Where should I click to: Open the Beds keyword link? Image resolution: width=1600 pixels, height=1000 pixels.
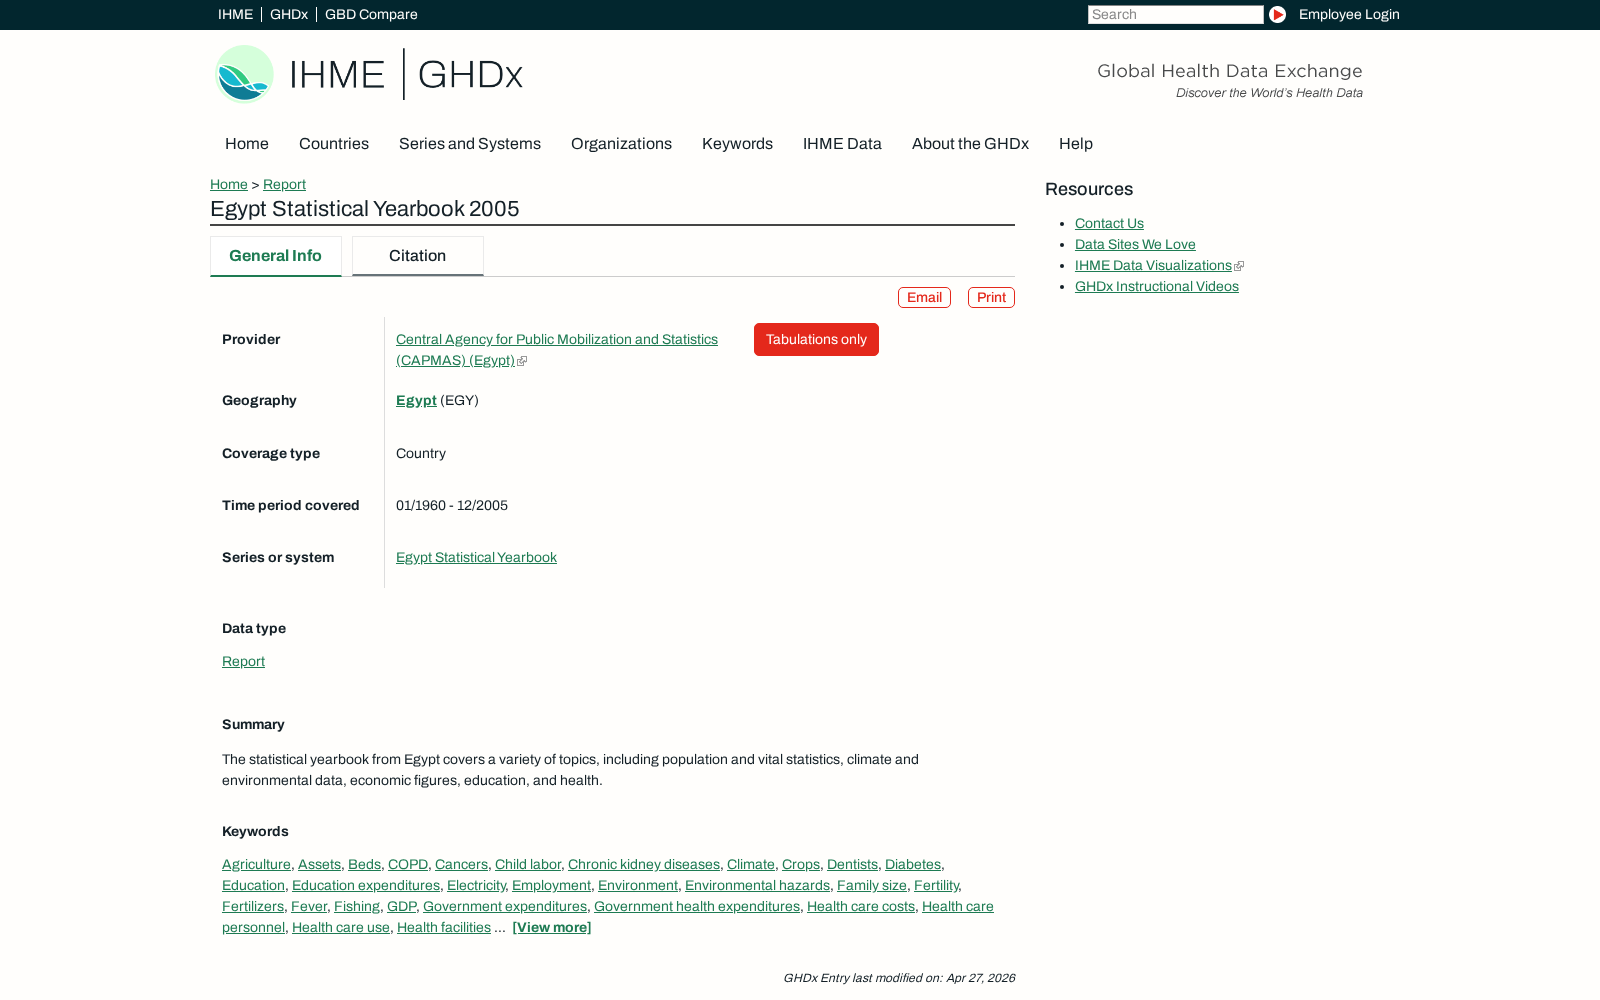364,864
